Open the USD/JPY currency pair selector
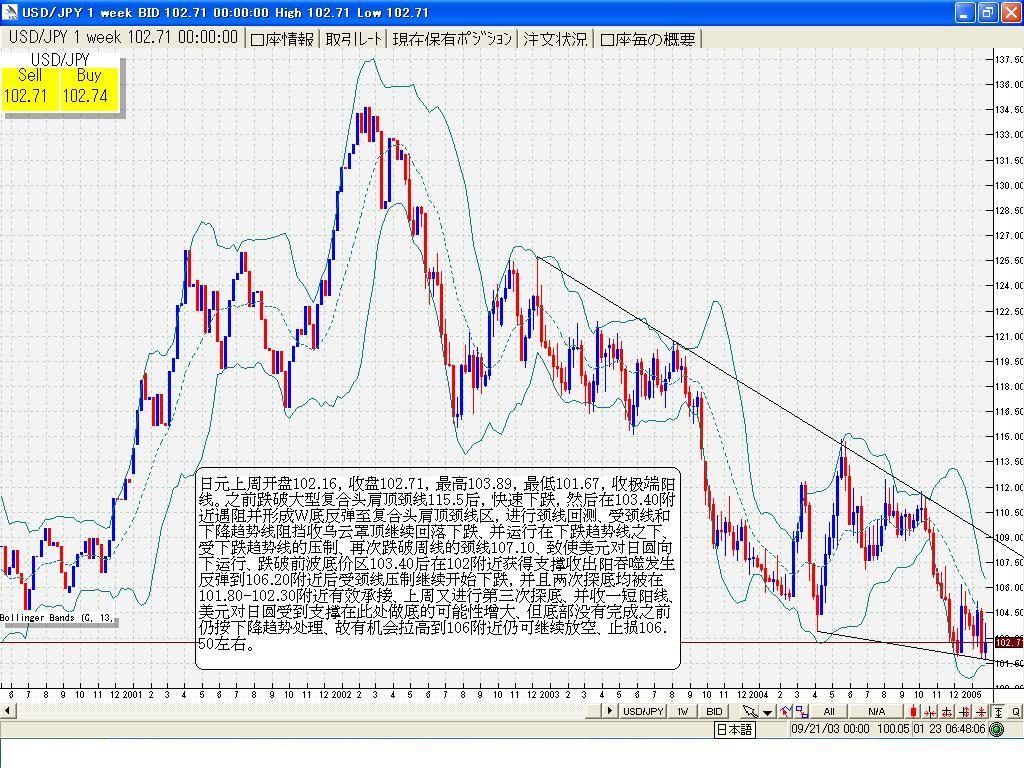 click(643, 711)
